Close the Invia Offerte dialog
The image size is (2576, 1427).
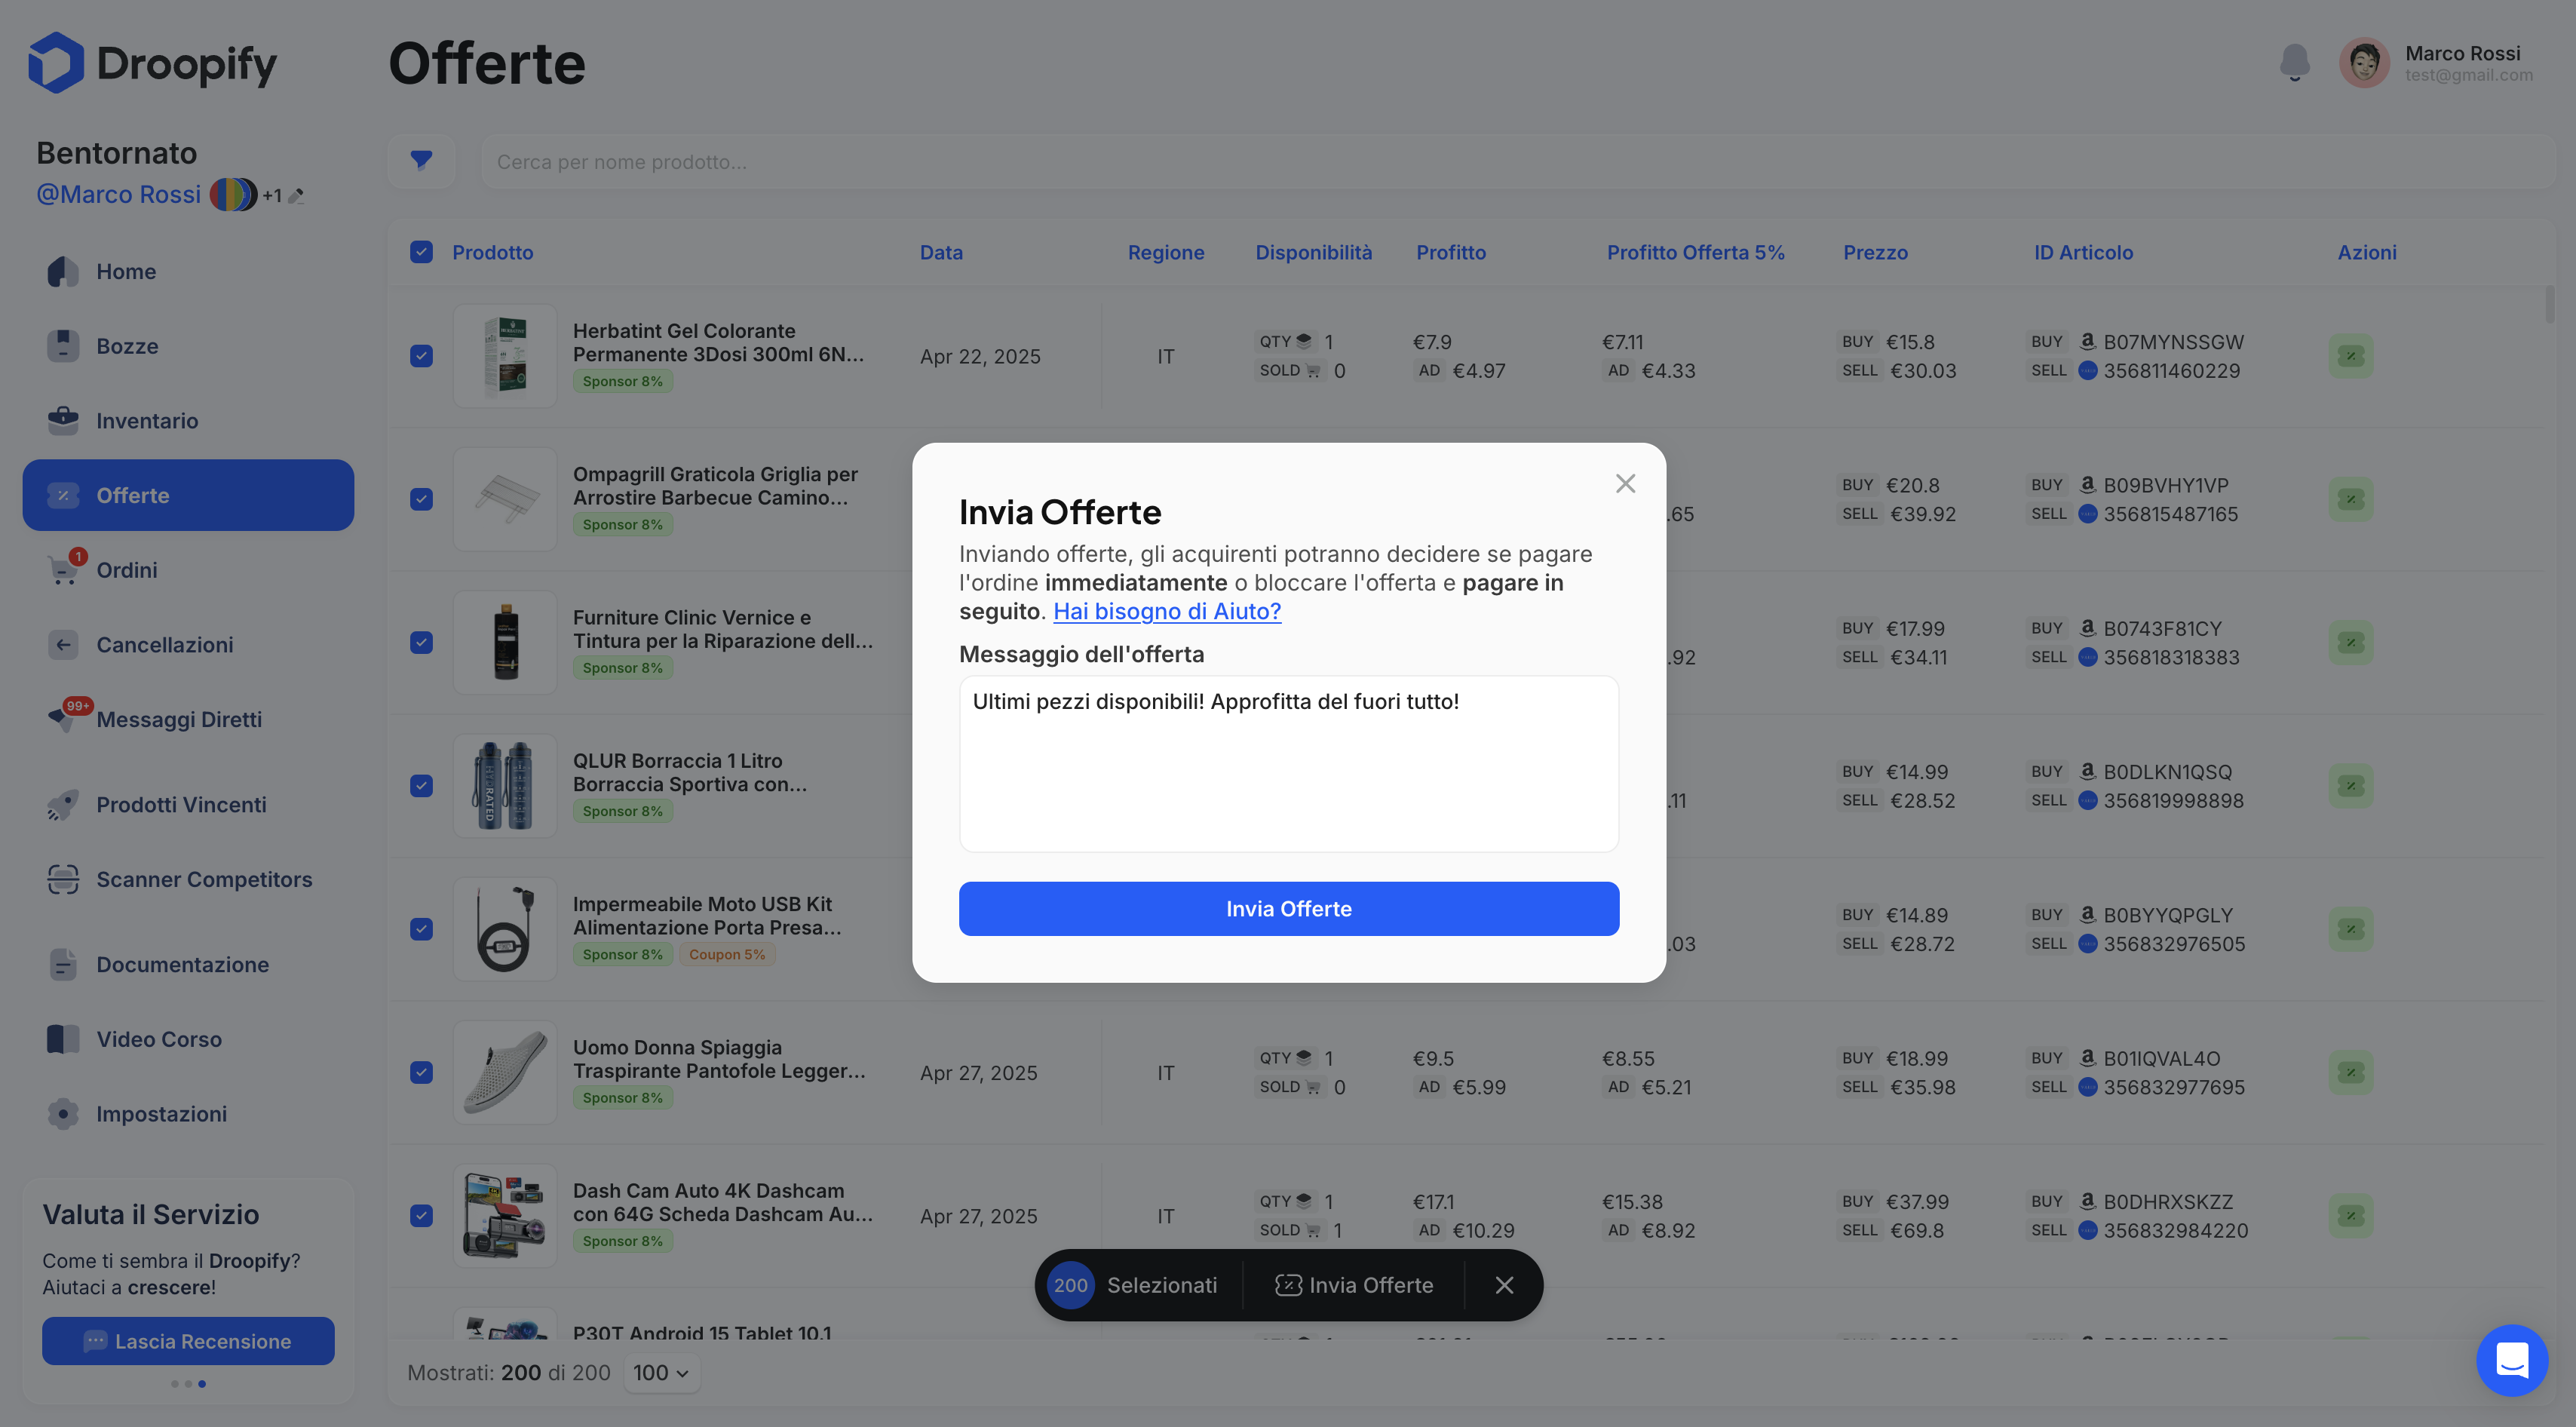(x=1625, y=484)
